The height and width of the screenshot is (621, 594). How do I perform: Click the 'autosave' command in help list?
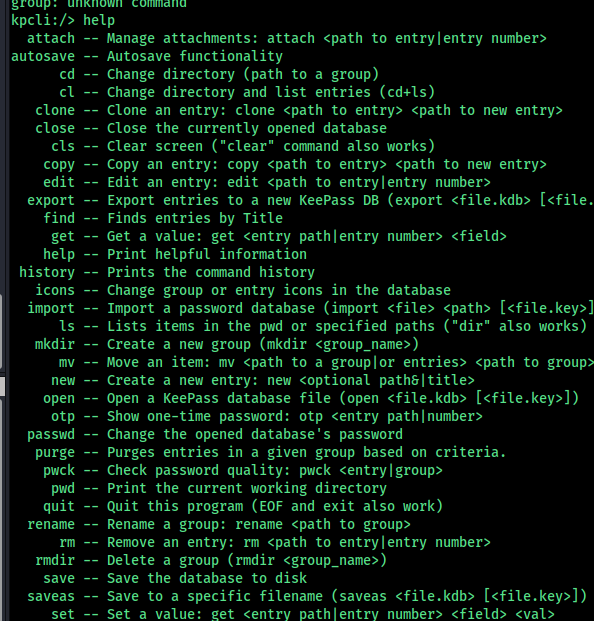coord(43,56)
